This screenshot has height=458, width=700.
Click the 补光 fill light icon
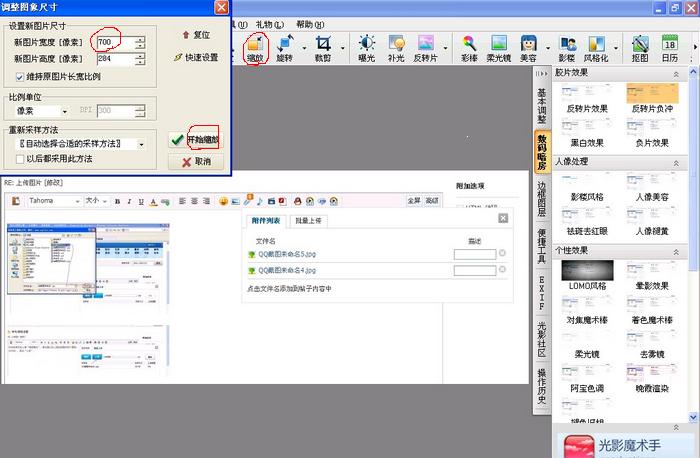(396, 47)
